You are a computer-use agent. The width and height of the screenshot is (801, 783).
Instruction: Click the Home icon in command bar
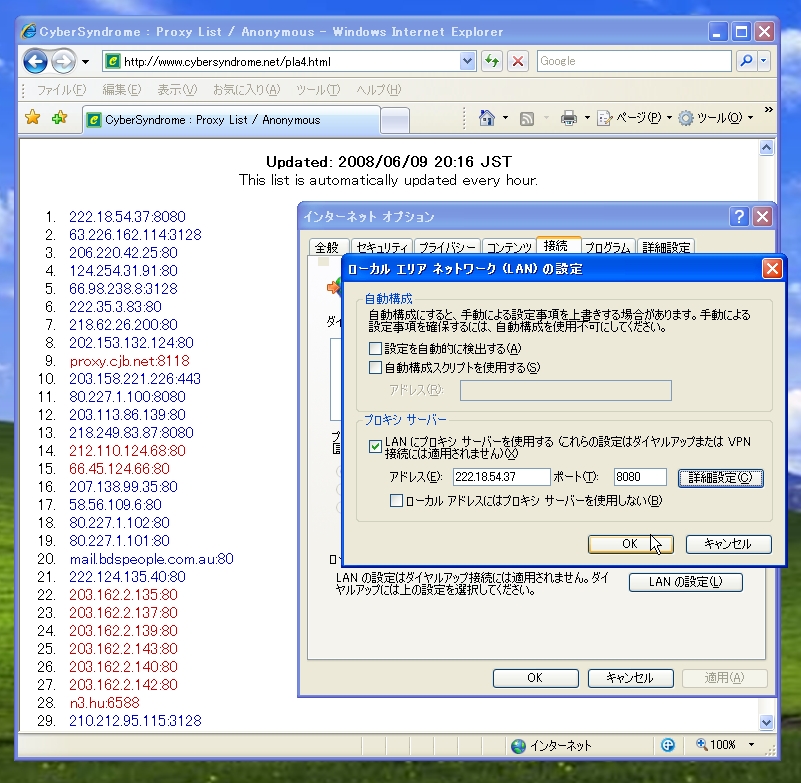coord(487,118)
